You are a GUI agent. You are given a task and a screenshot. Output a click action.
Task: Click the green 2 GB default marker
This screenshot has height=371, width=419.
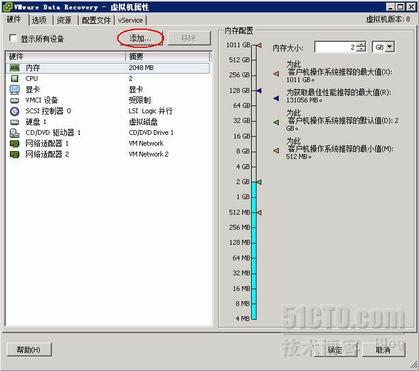[x=259, y=182]
